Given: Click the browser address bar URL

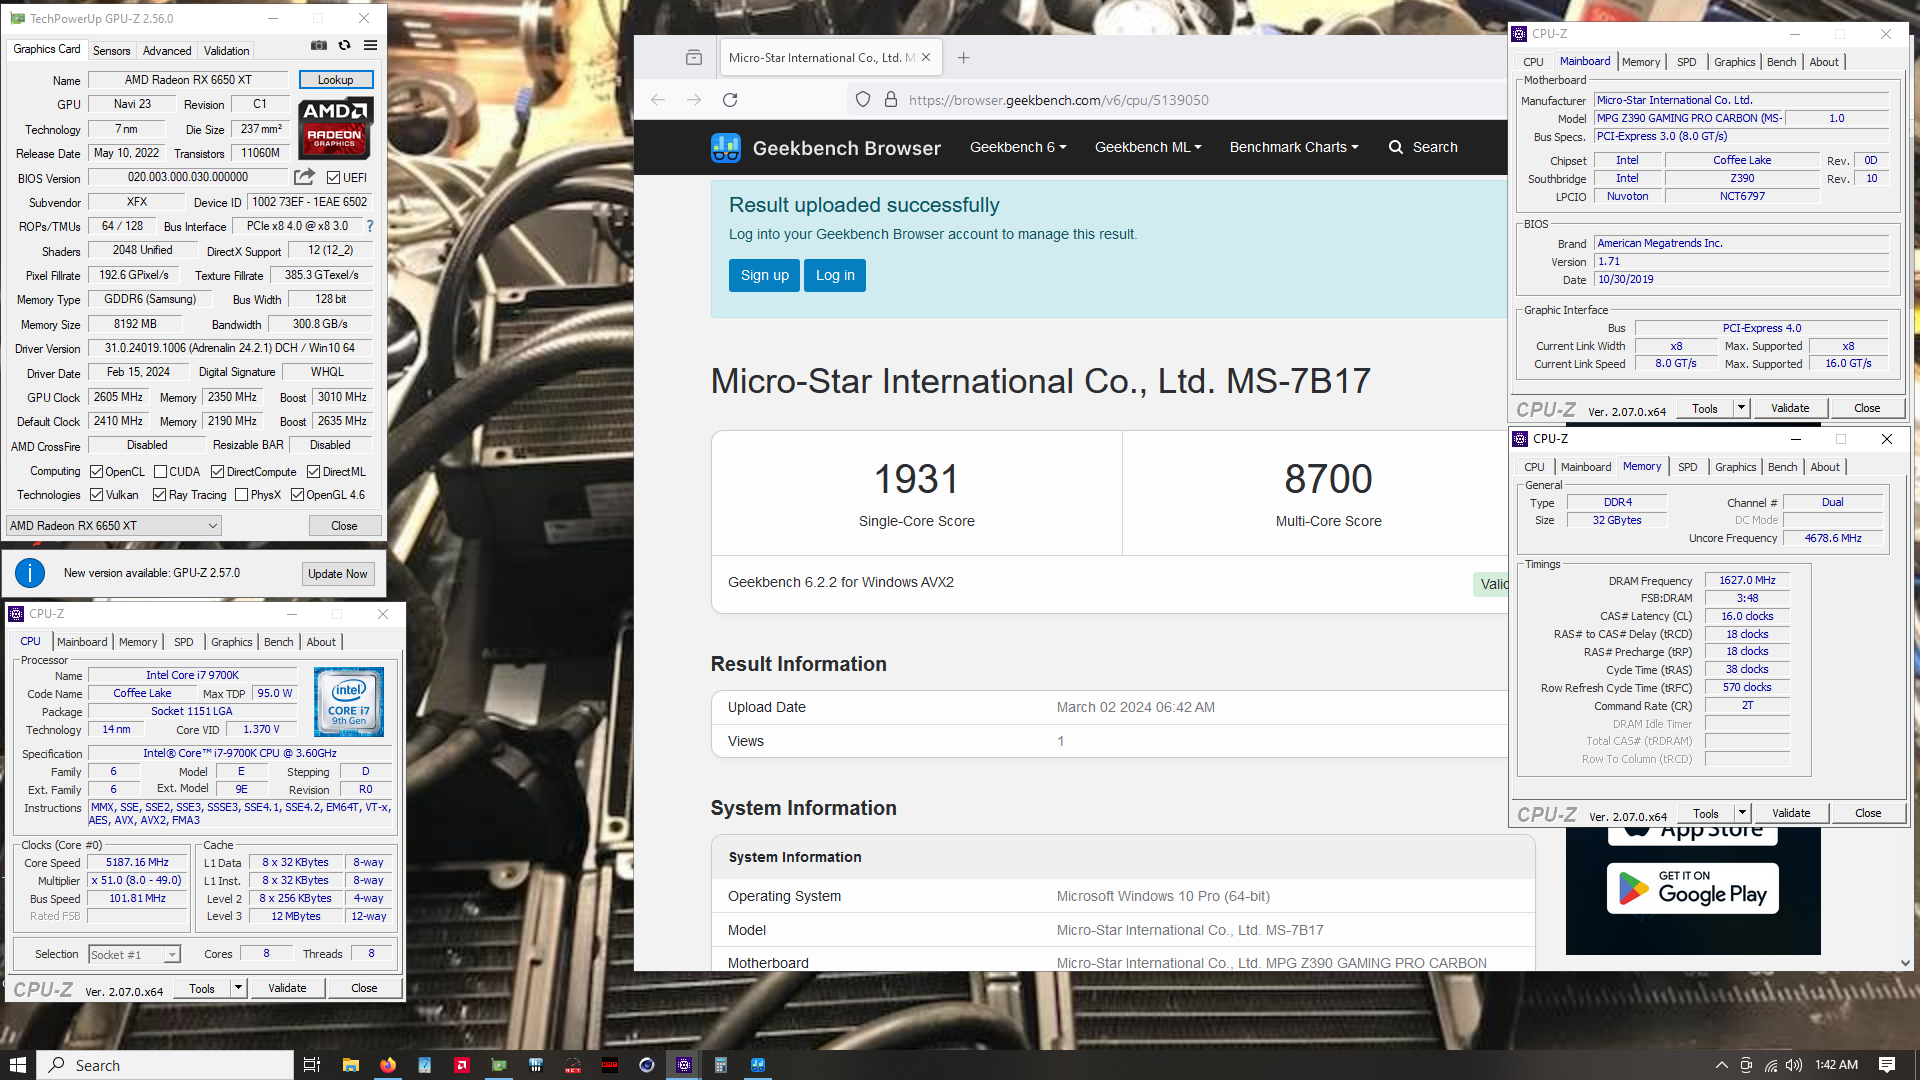Looking at the screenshot, I should pos(1059,100).
